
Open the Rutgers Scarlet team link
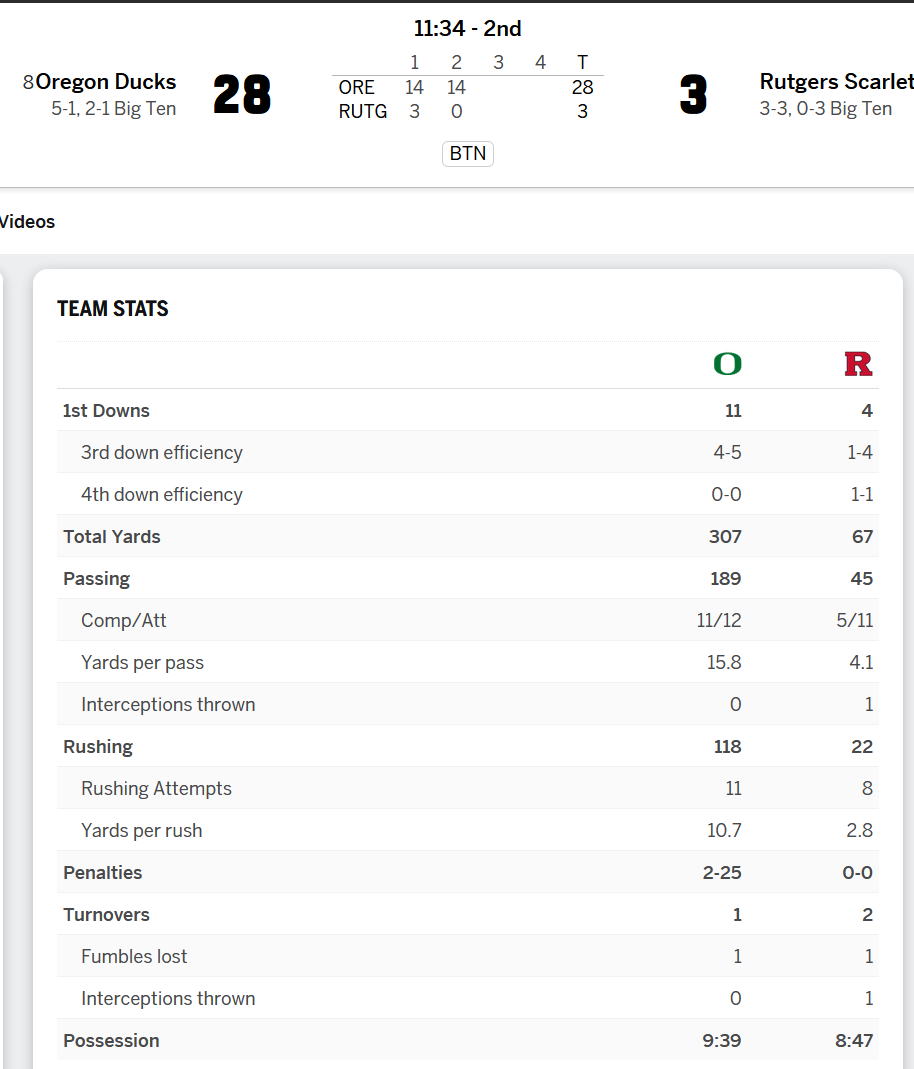click(x=836, y=82)
